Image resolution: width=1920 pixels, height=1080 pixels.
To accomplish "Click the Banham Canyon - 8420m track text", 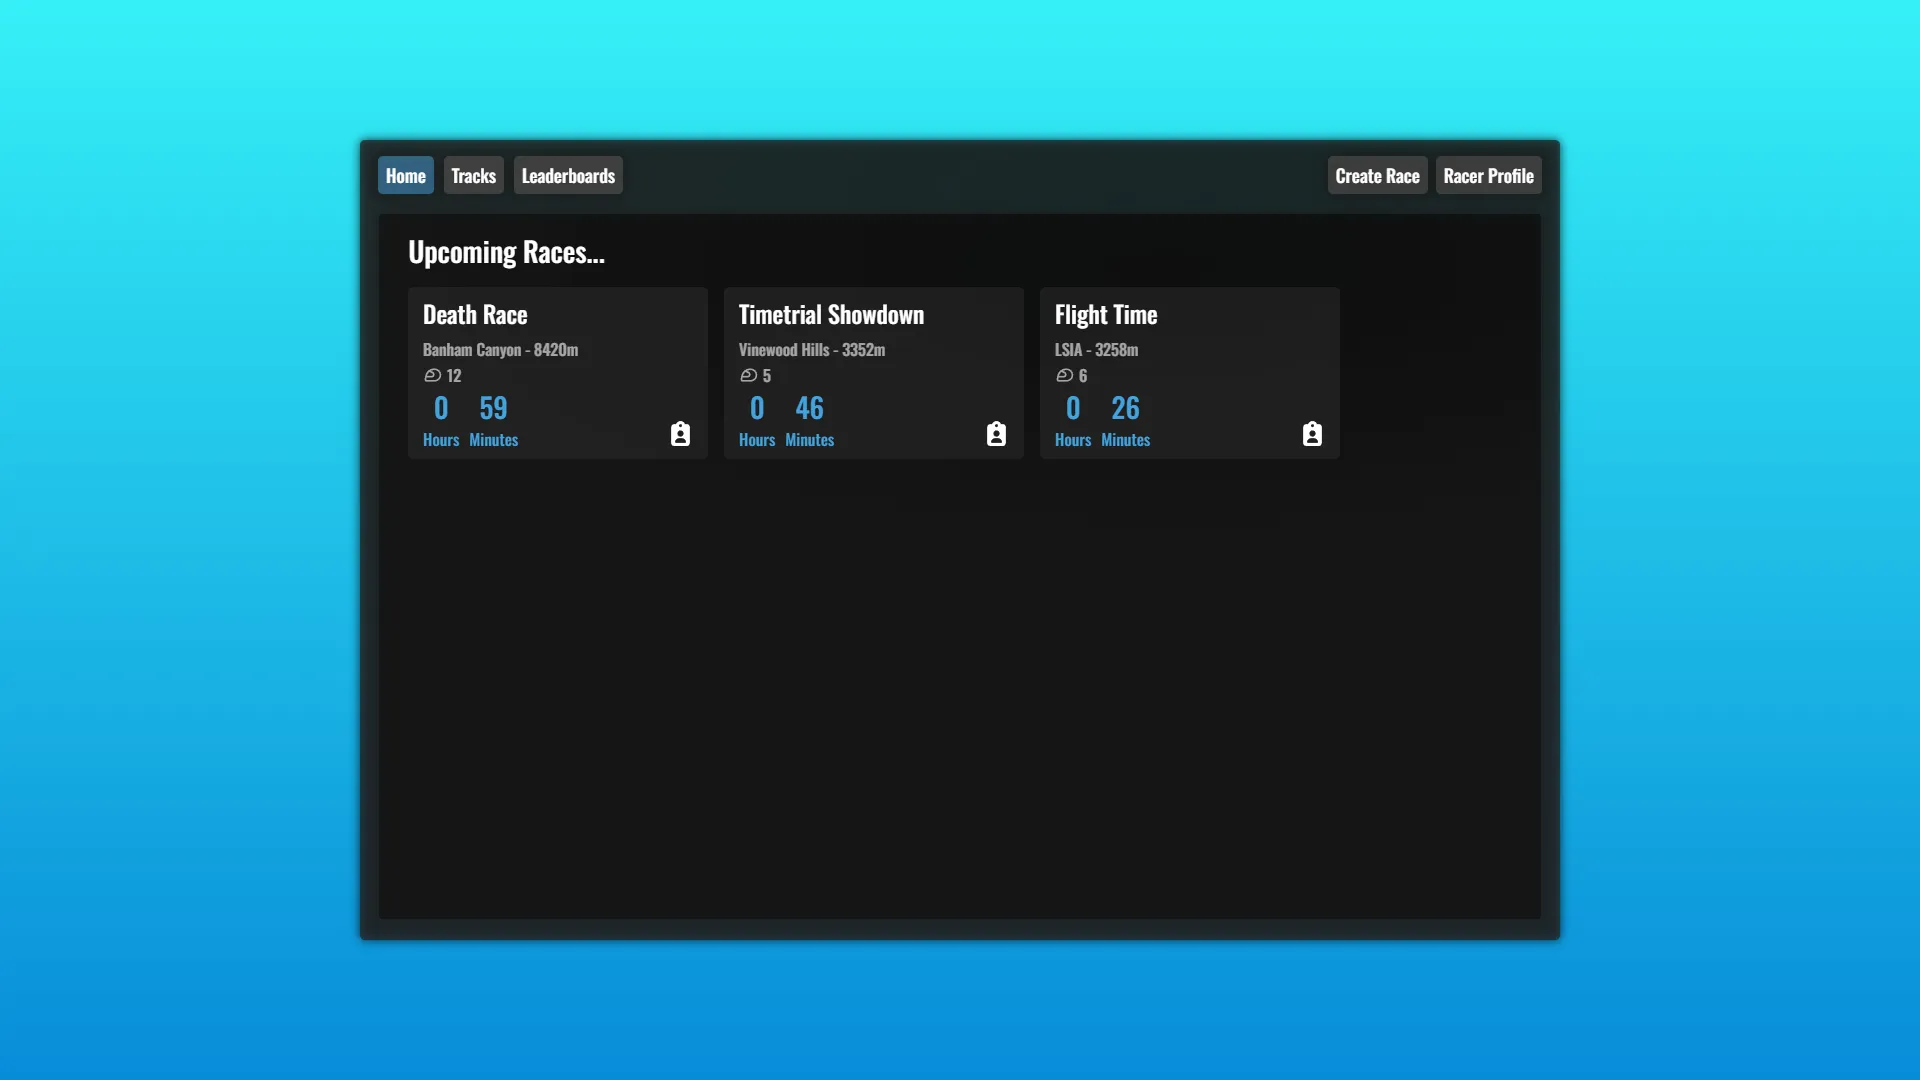I will [500, 349].
